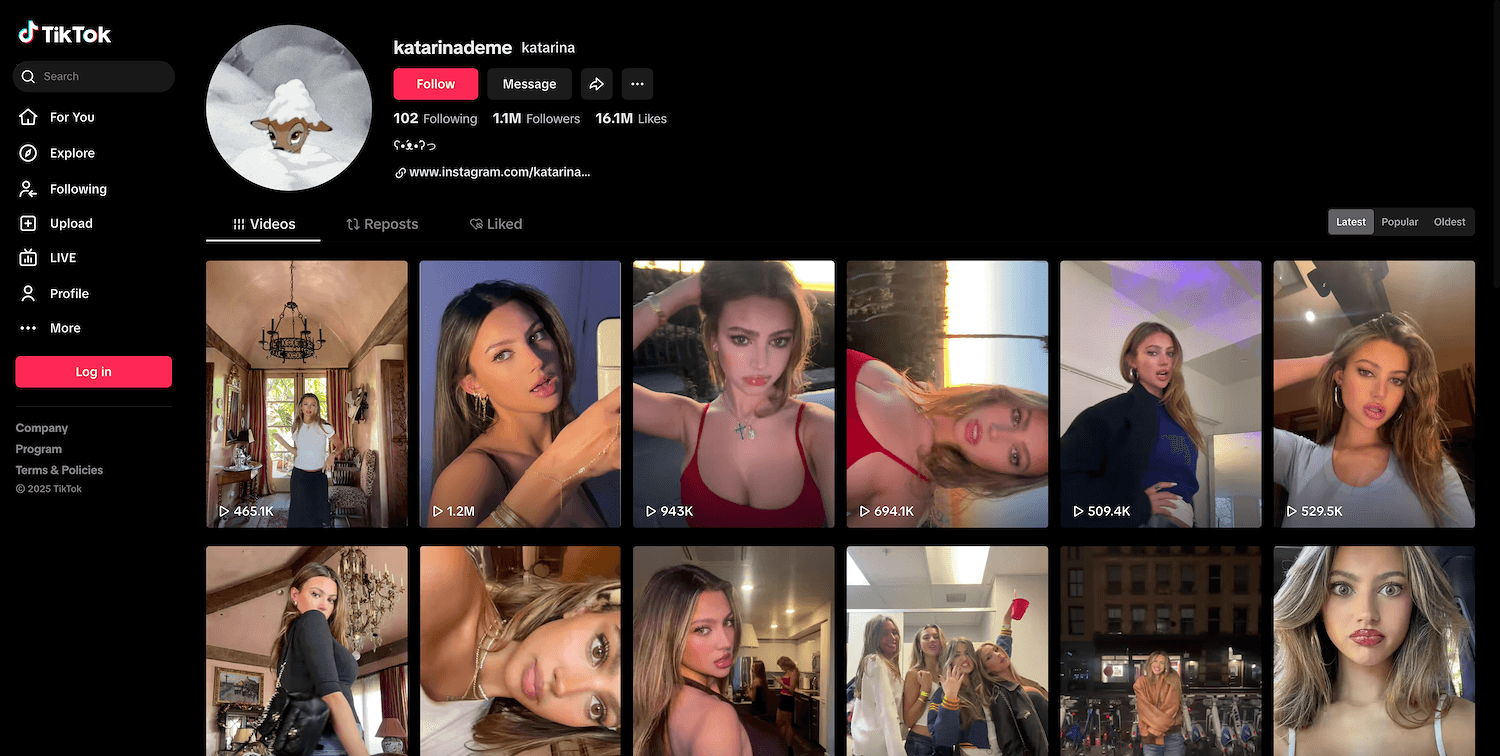Expand the More menu in sidebar
The height and width of the screenshot is (756, 1500).
[65, 328]
